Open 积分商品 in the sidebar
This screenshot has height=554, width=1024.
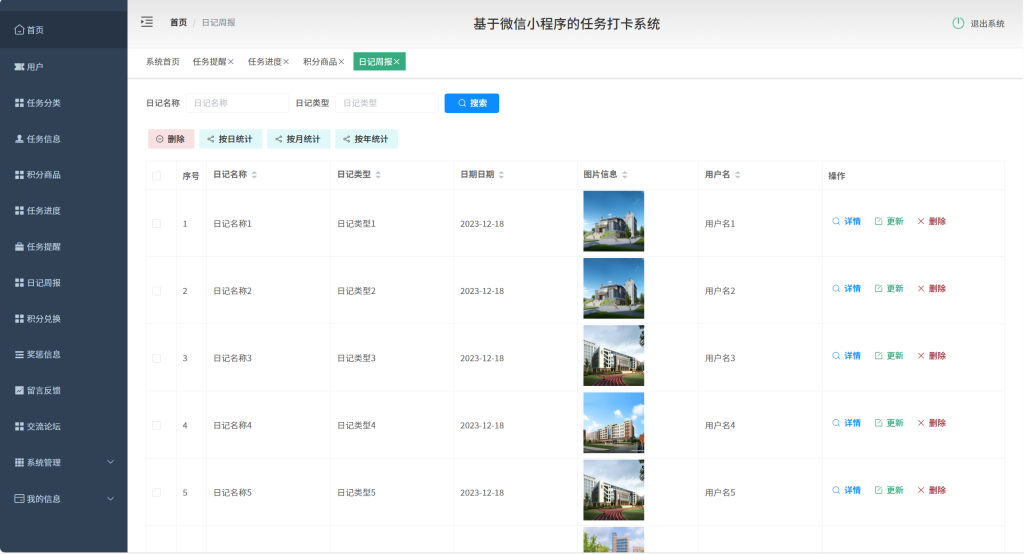coord(63,174)
